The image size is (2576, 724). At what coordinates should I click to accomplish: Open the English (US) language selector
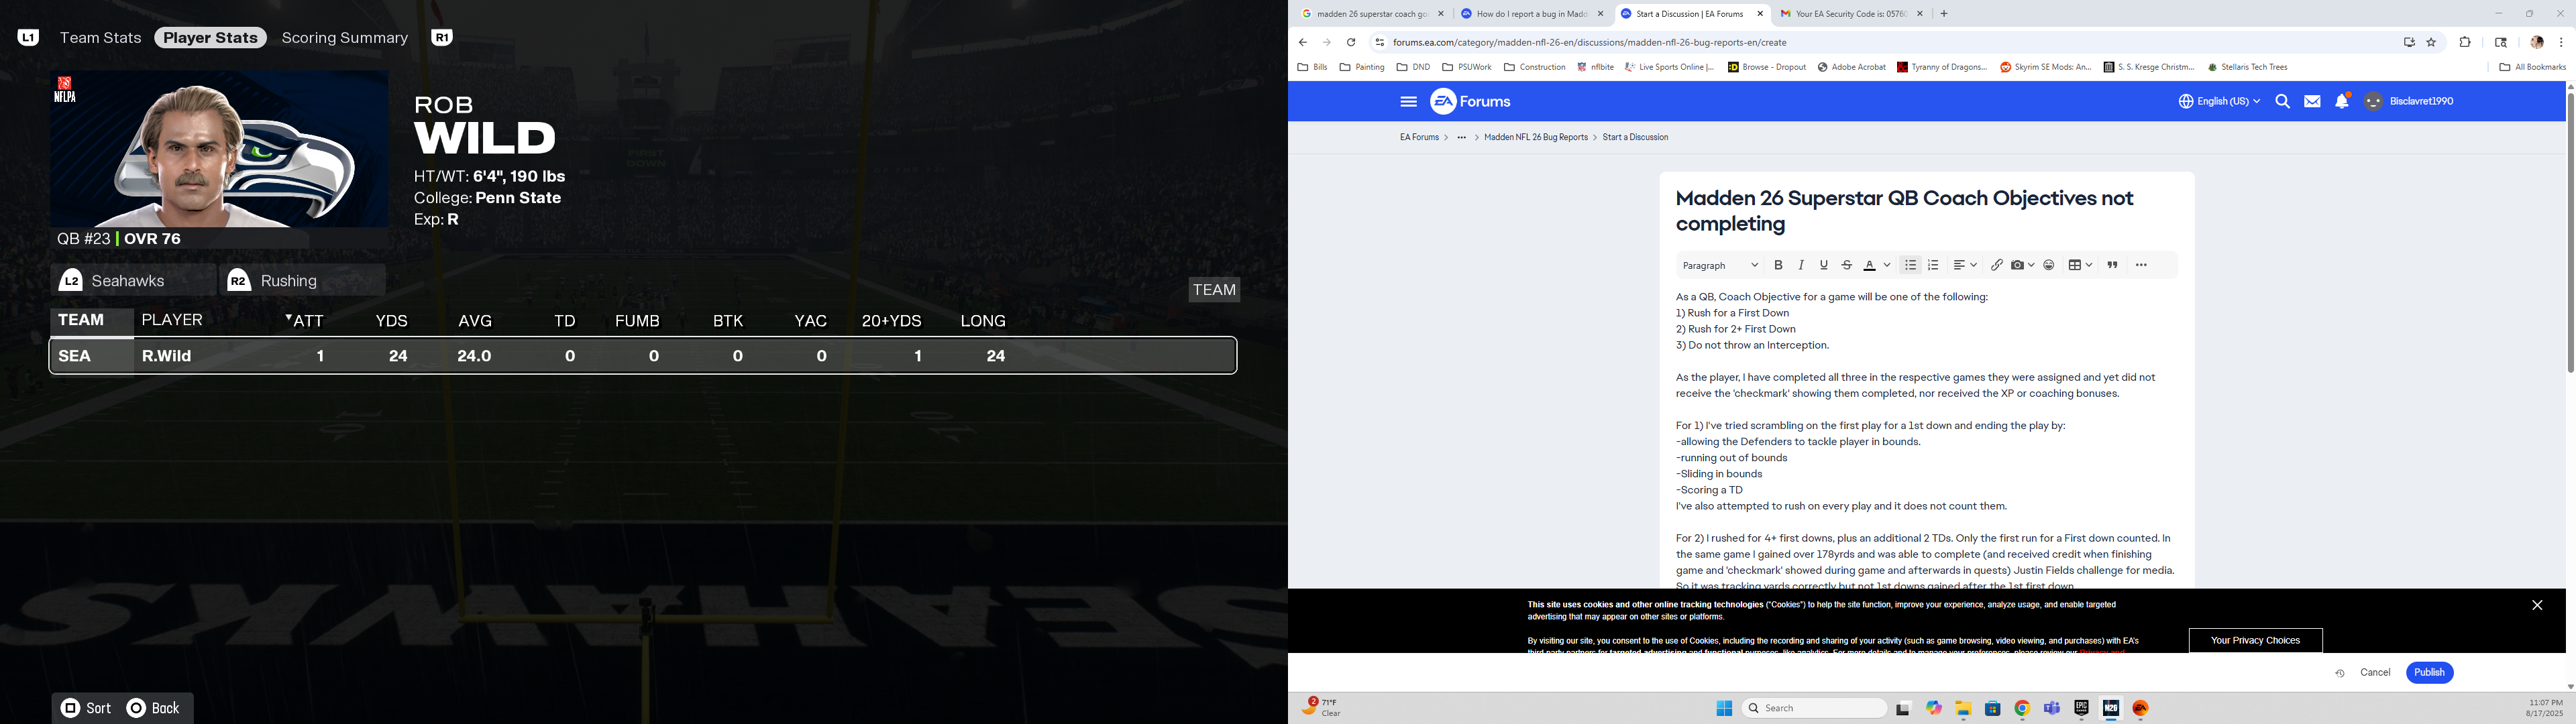2219,101
